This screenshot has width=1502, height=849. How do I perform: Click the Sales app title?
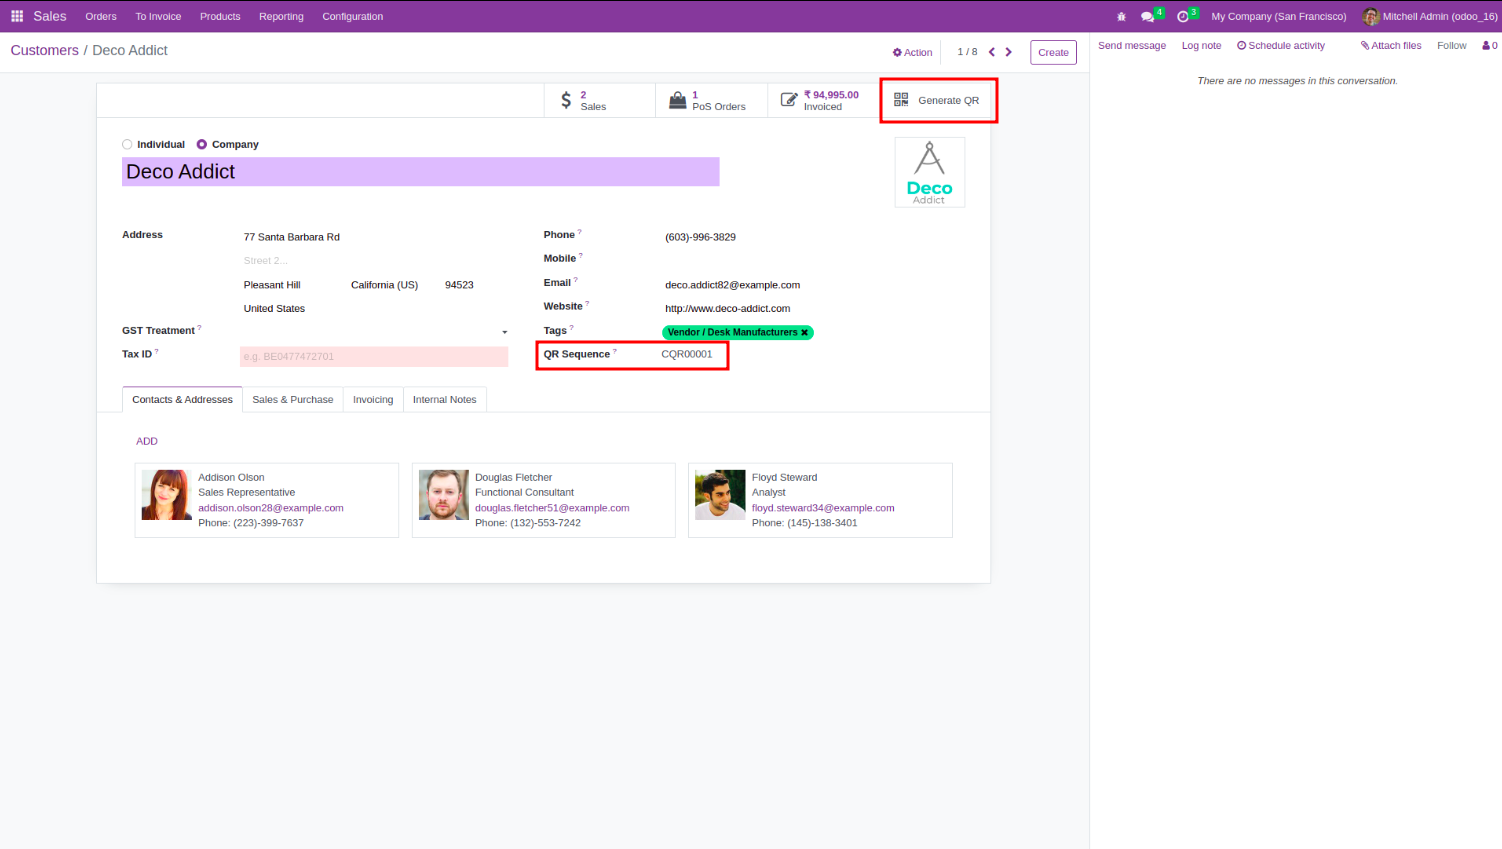(x=50, y=16)
